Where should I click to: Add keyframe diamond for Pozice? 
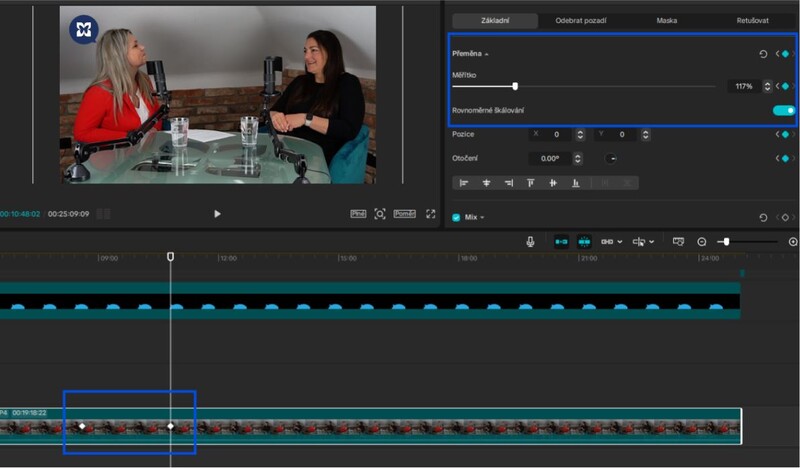point(785,134)
